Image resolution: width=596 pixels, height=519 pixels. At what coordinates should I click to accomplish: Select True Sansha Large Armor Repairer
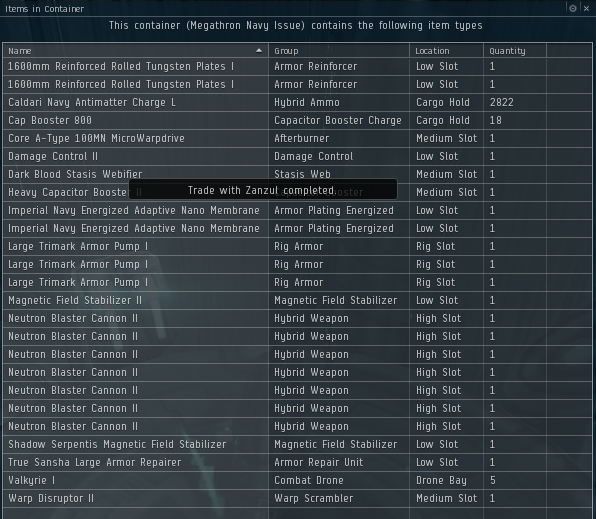tap(297, 462)
